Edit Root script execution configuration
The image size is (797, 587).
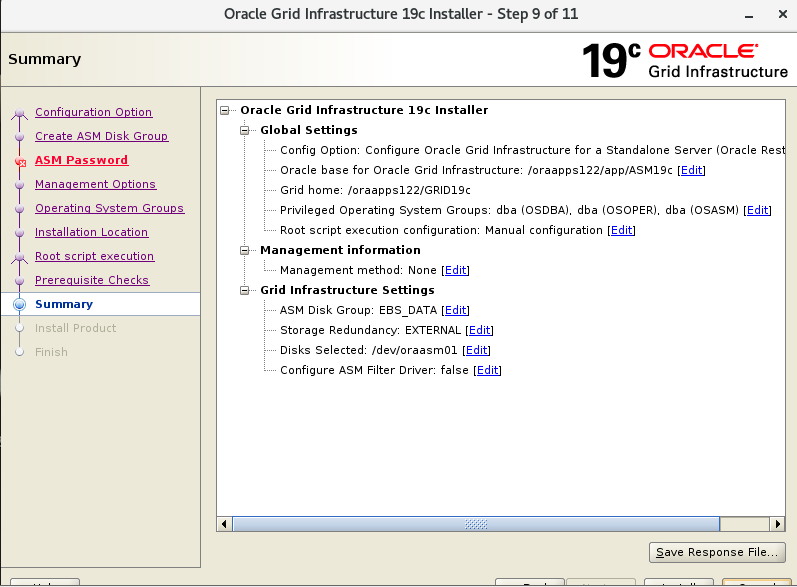(622, 230)
